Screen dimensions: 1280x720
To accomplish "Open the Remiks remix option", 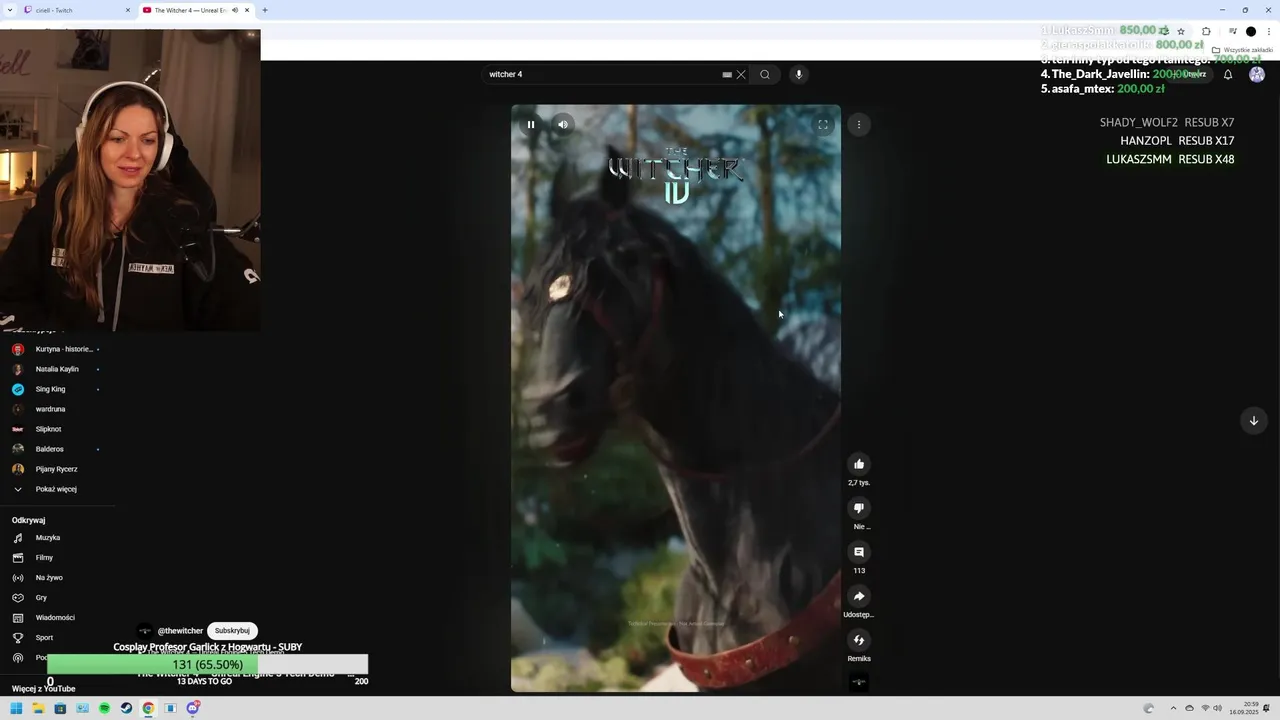I will point(859,640).
